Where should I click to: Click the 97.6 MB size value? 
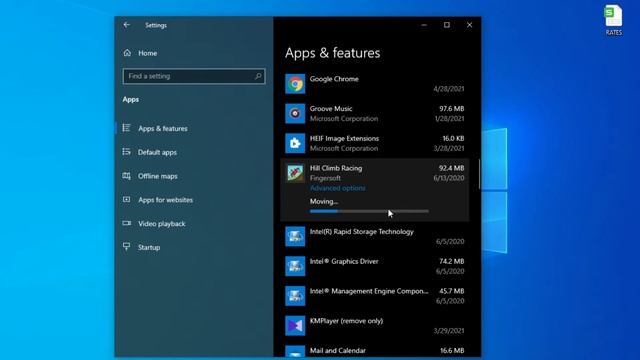pos(452,109)
